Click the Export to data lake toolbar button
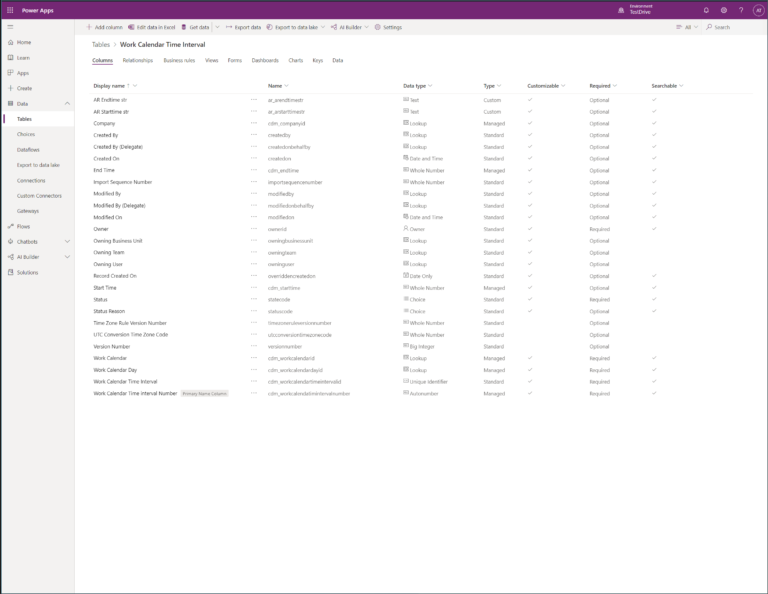Viewport: 768px width, 594px height. [x=292, y=27]
